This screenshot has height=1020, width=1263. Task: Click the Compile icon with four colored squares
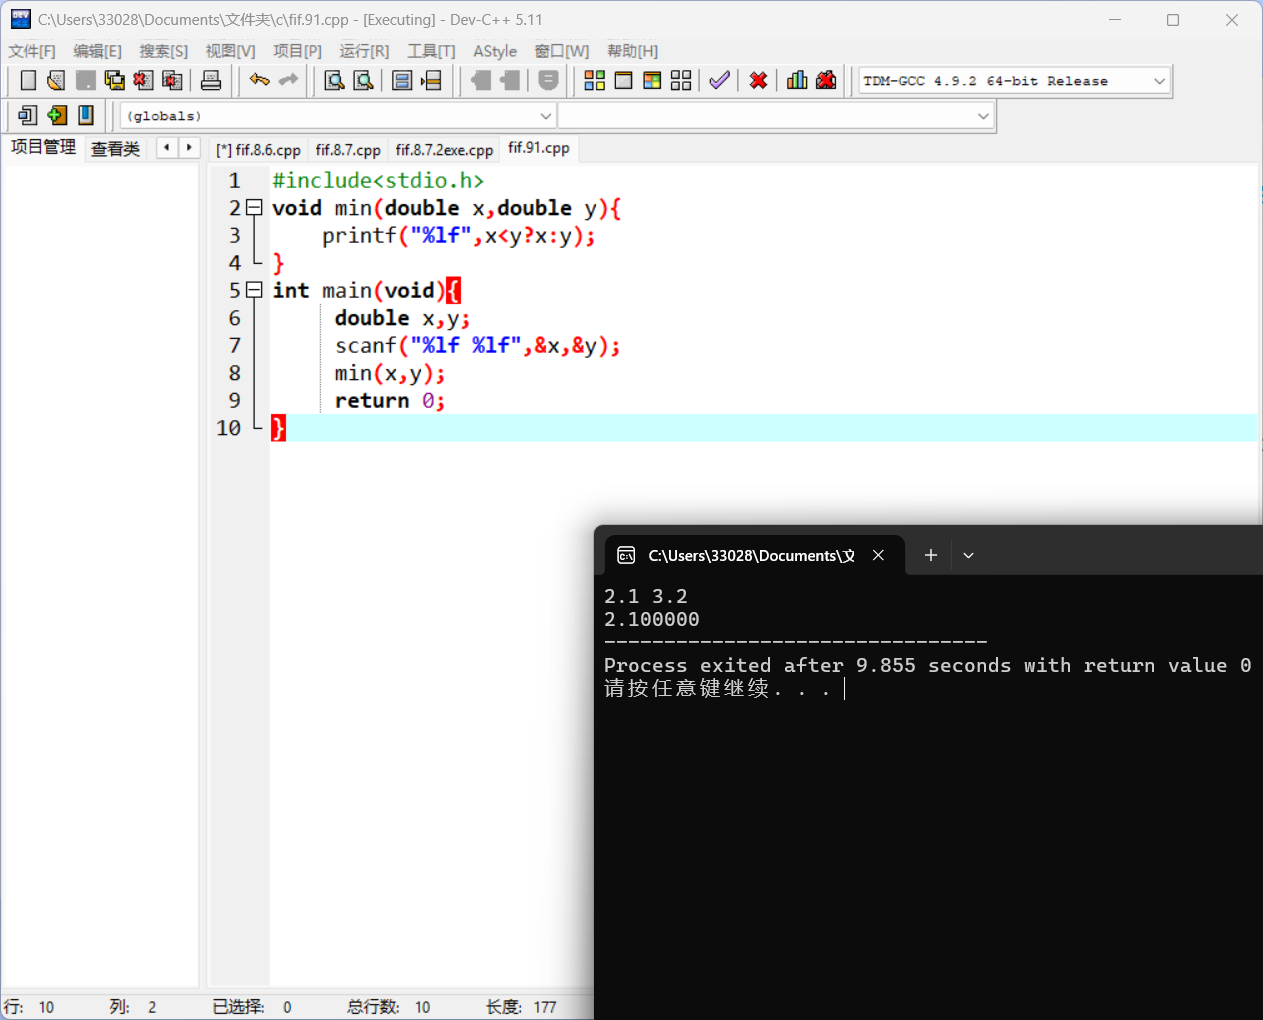tap(594, 80)
